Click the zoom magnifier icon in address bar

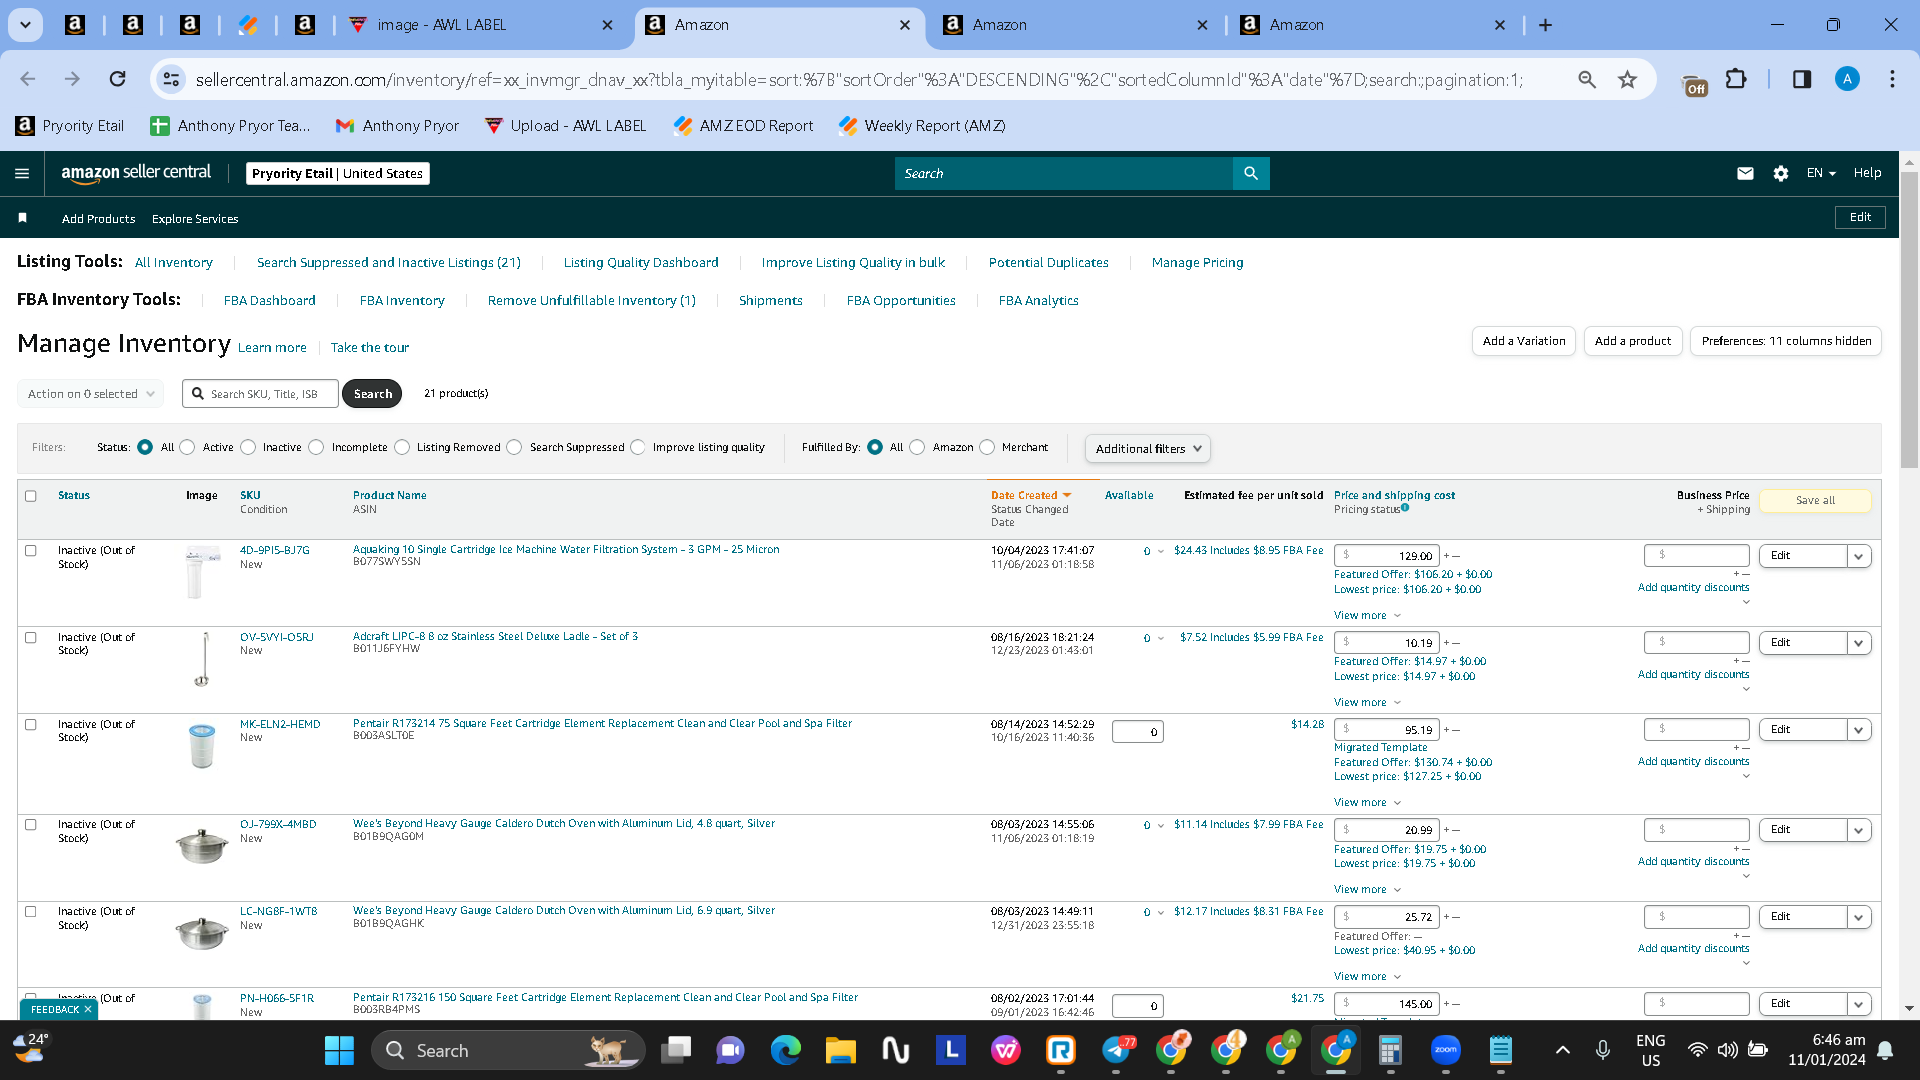coord(1587,79)
